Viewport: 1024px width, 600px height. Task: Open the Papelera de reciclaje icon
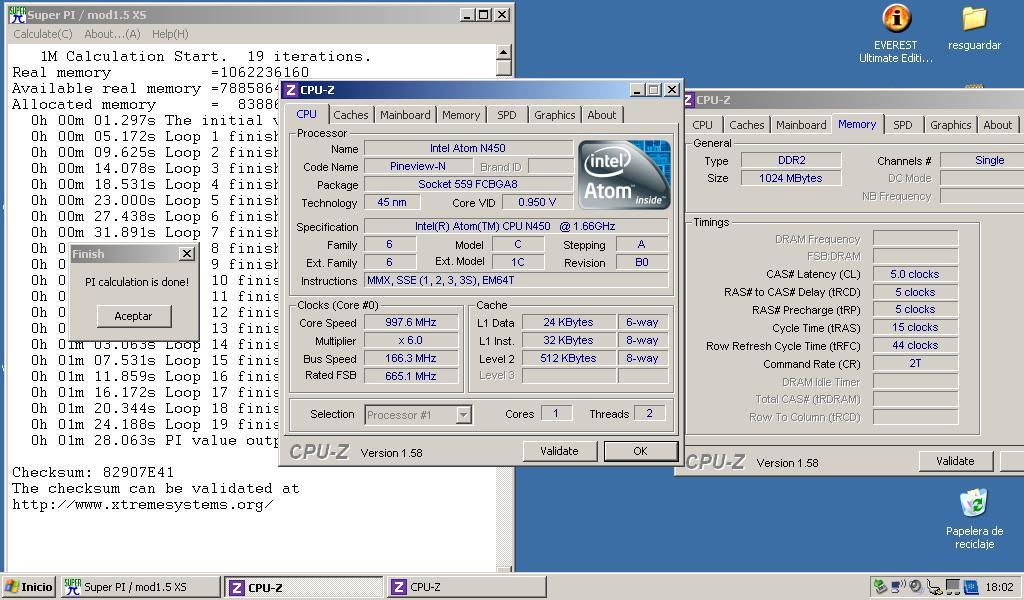[974, 519]
